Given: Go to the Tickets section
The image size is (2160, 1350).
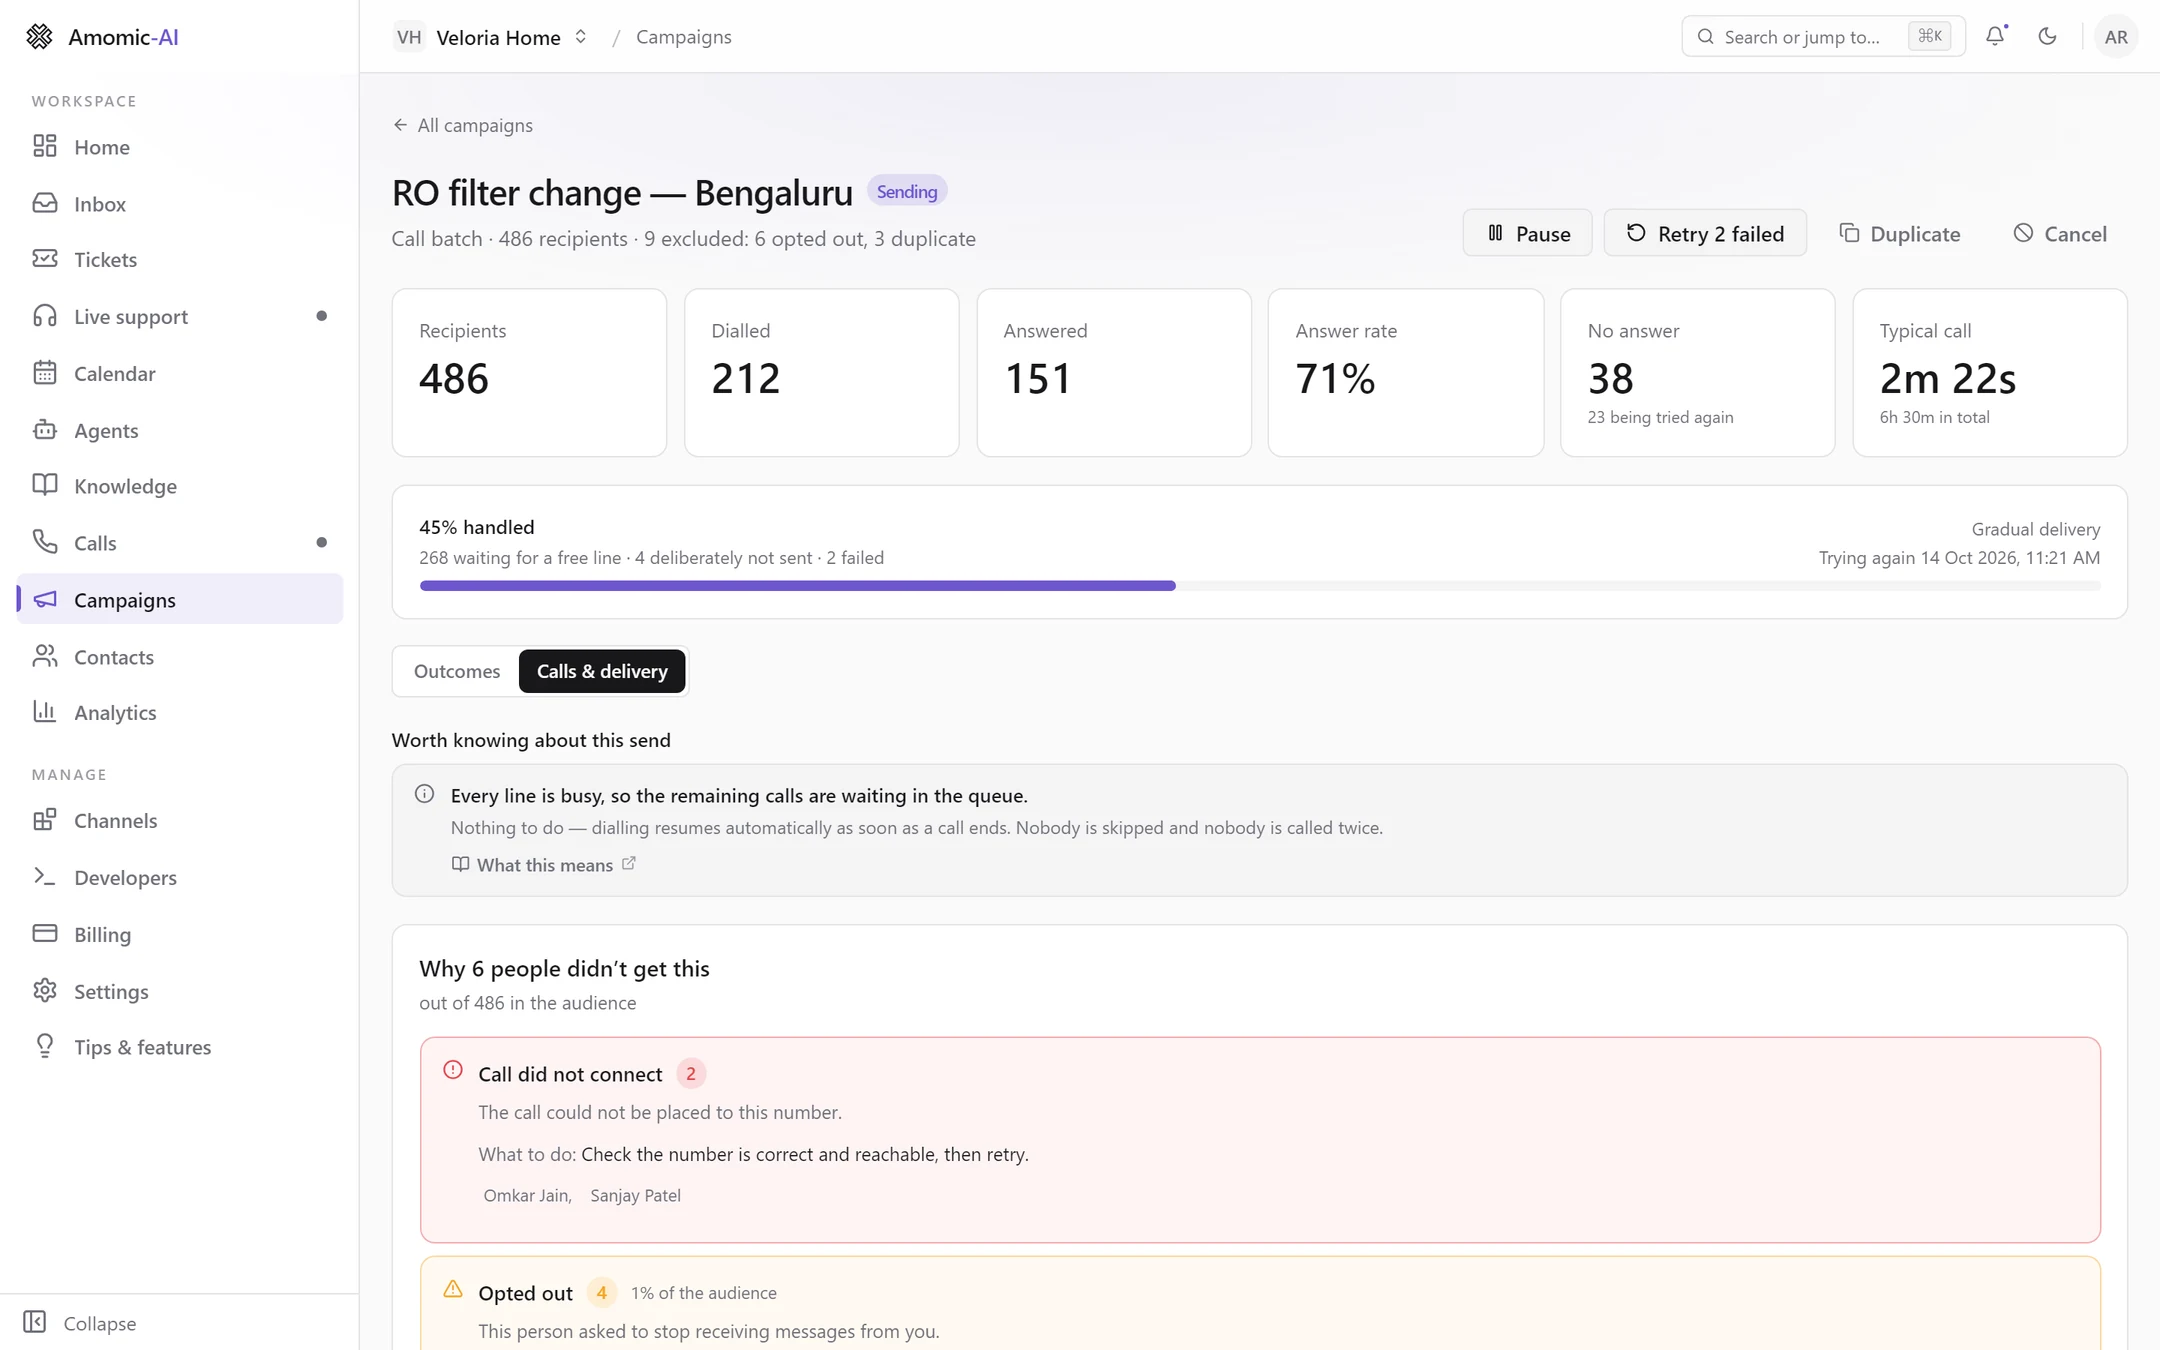Looking at the screenshot, I should (180, 260).
